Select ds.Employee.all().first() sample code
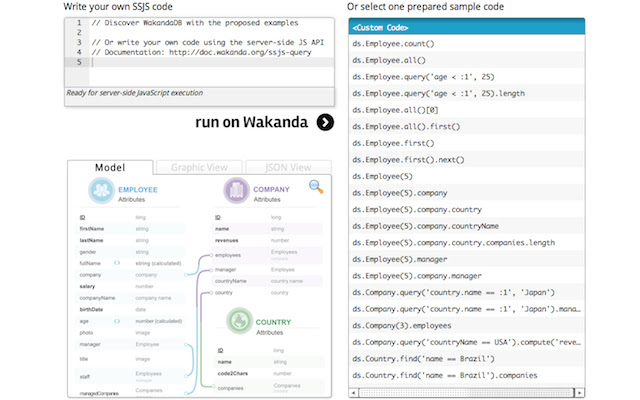This screenshot has height=400, width=640. (467, 127)
